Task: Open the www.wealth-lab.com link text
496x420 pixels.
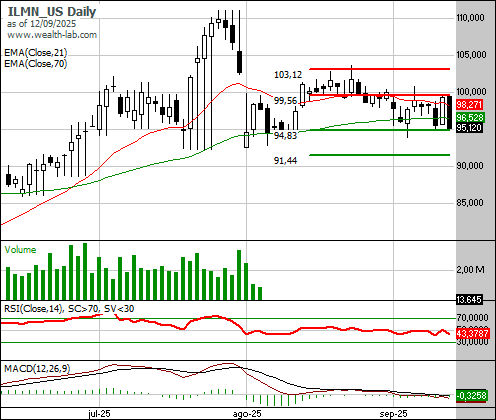Action: 52,35
